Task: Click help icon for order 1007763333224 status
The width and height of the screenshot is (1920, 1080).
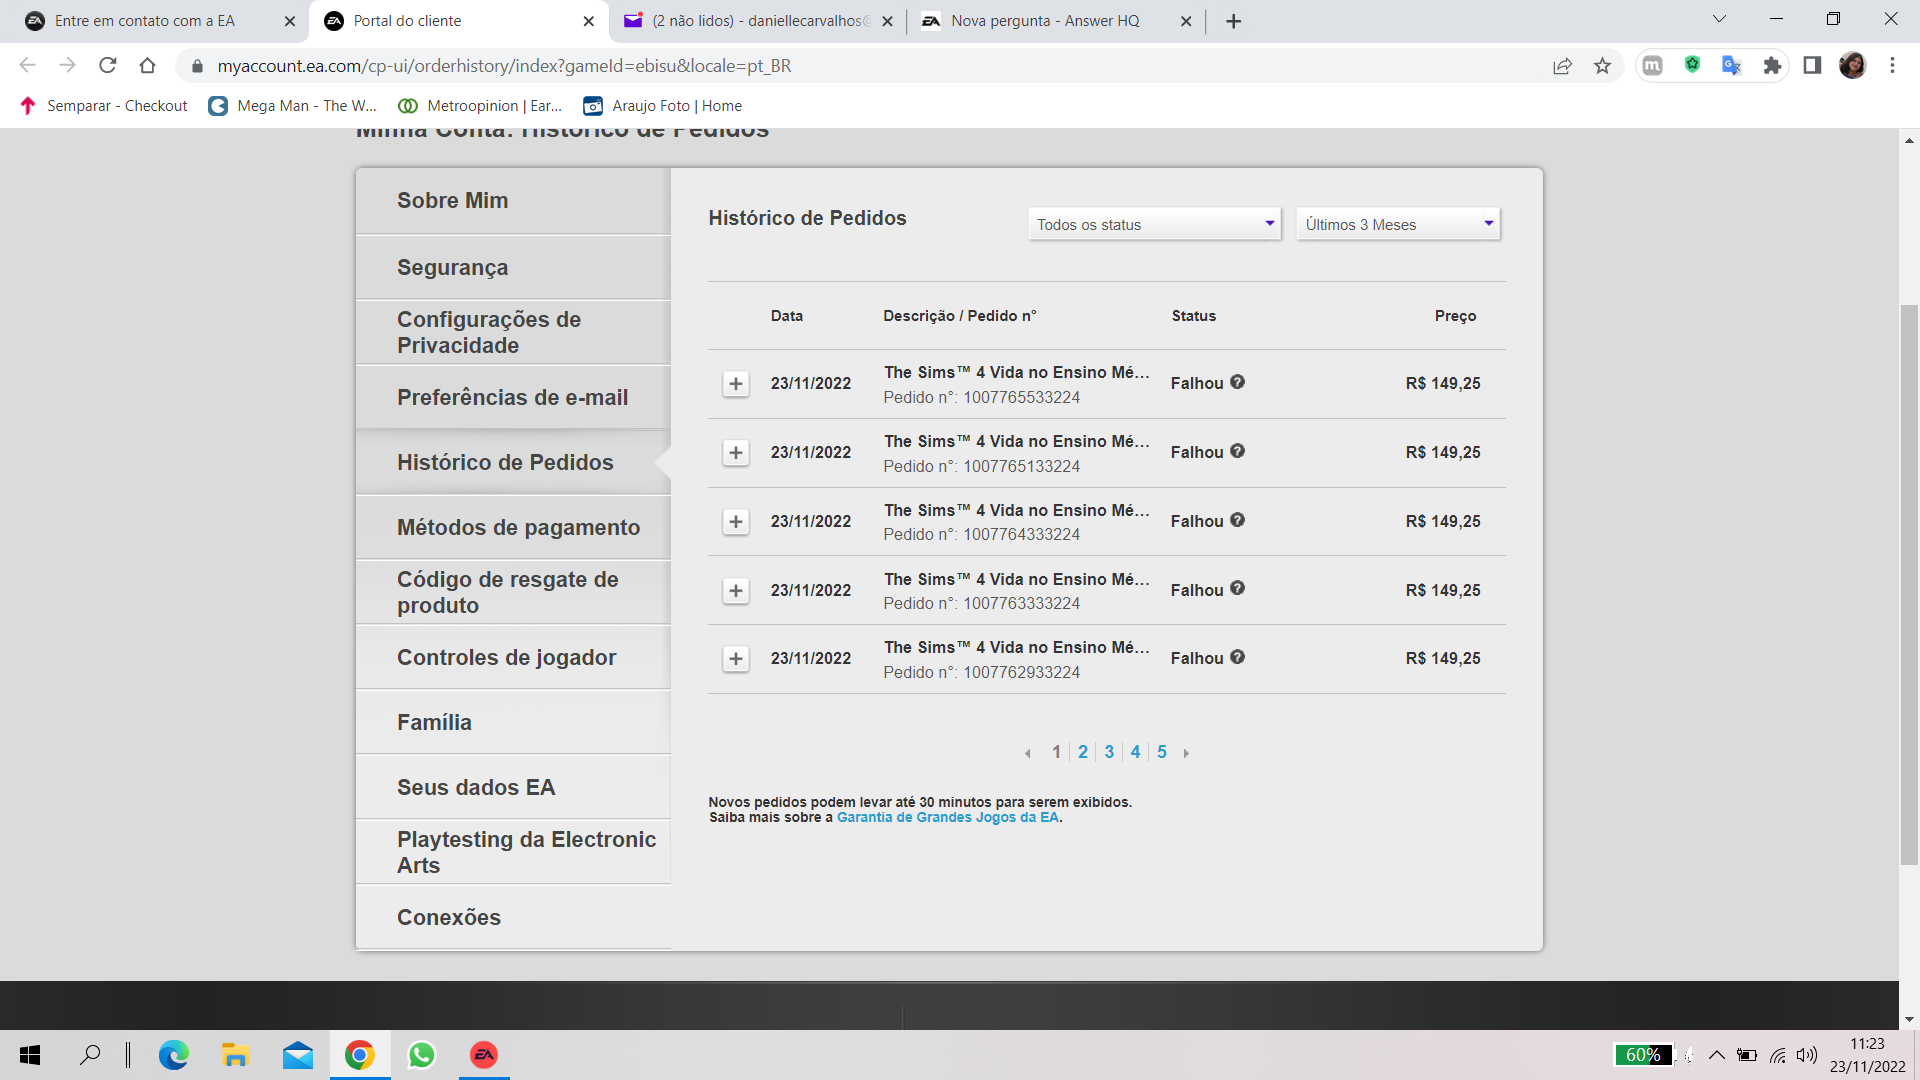Action: 1238,588
